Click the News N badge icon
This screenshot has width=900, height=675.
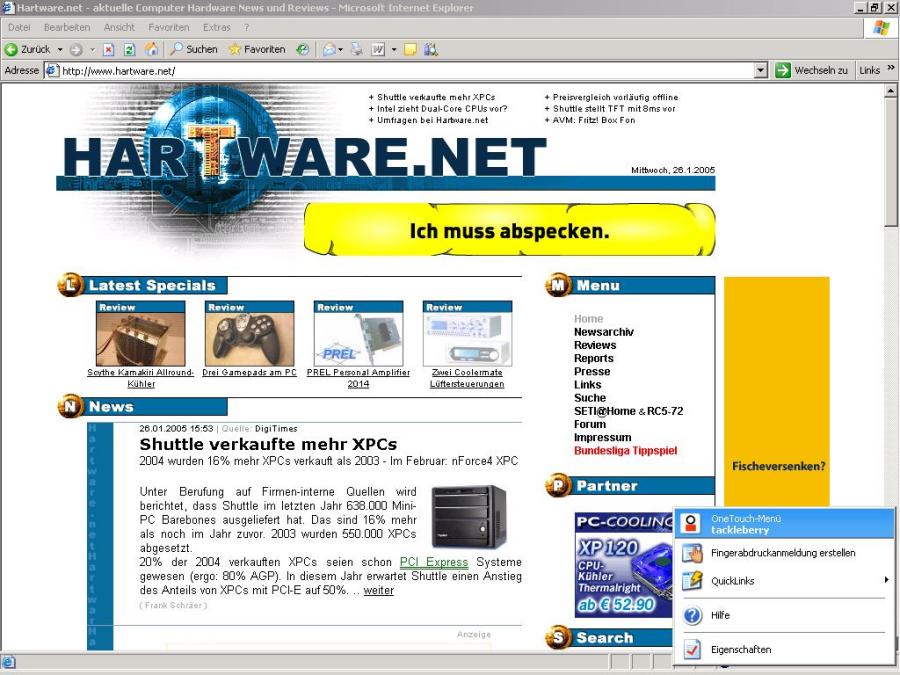[71, 406]
